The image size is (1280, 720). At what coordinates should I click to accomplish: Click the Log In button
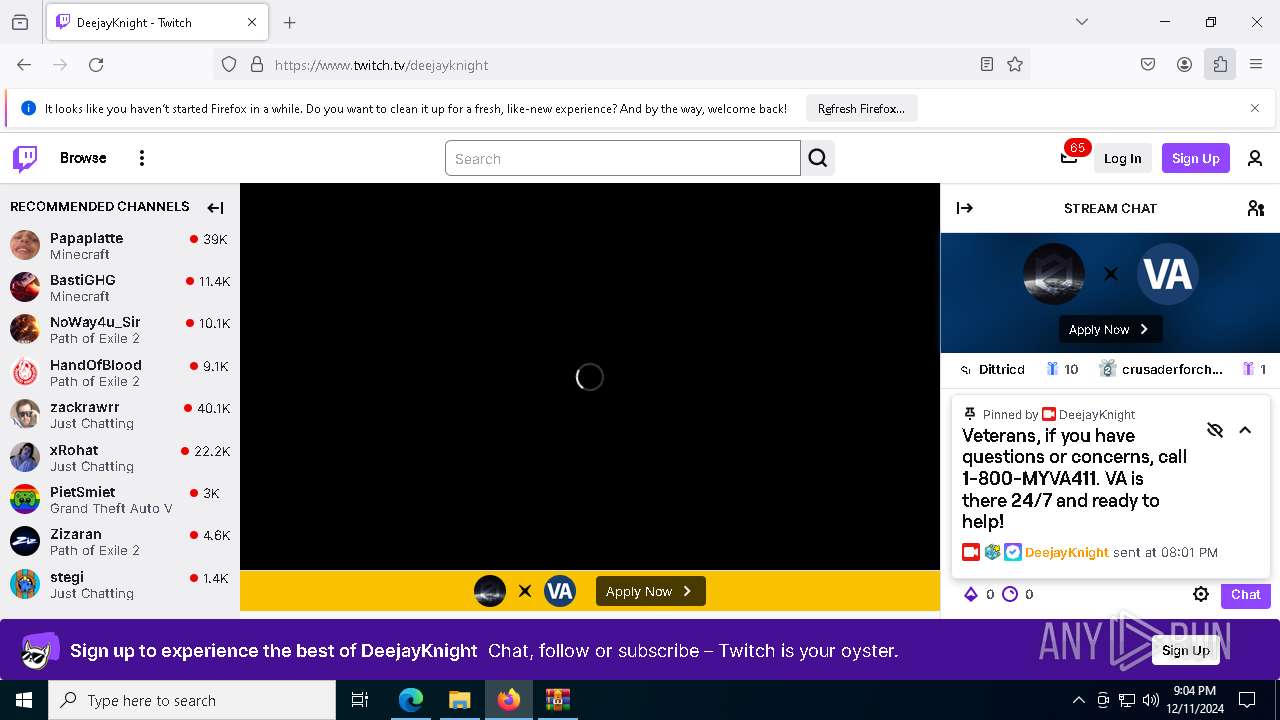tap(1122, 158)
